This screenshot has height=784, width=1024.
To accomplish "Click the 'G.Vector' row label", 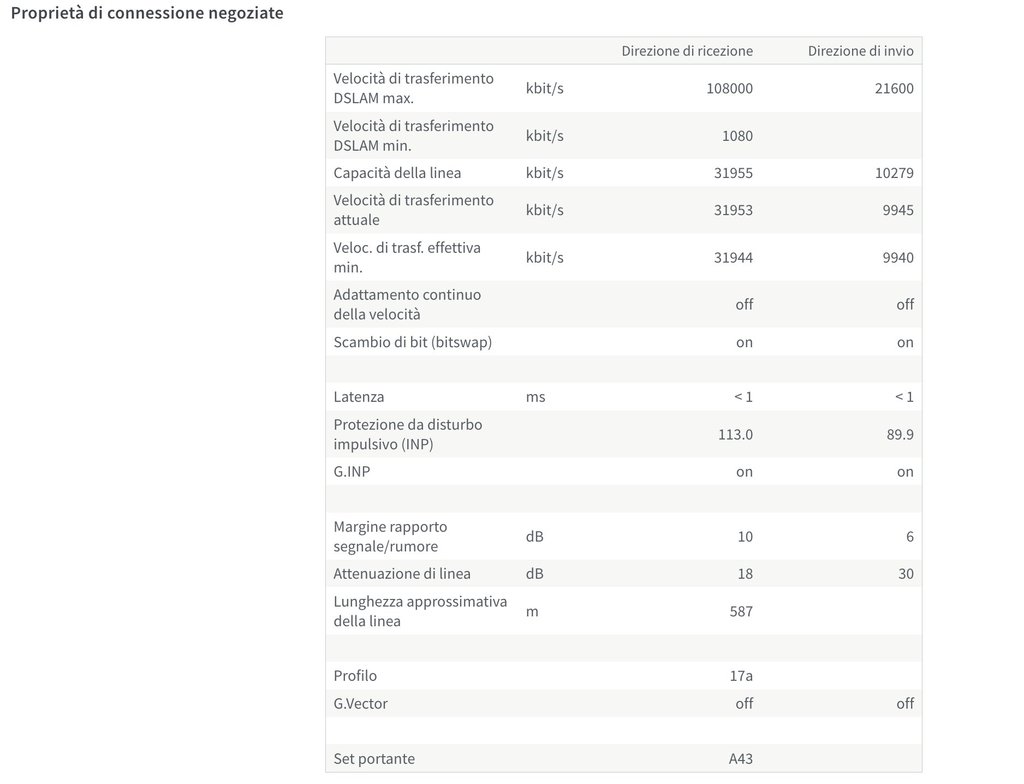I will [x=360, y=704].
